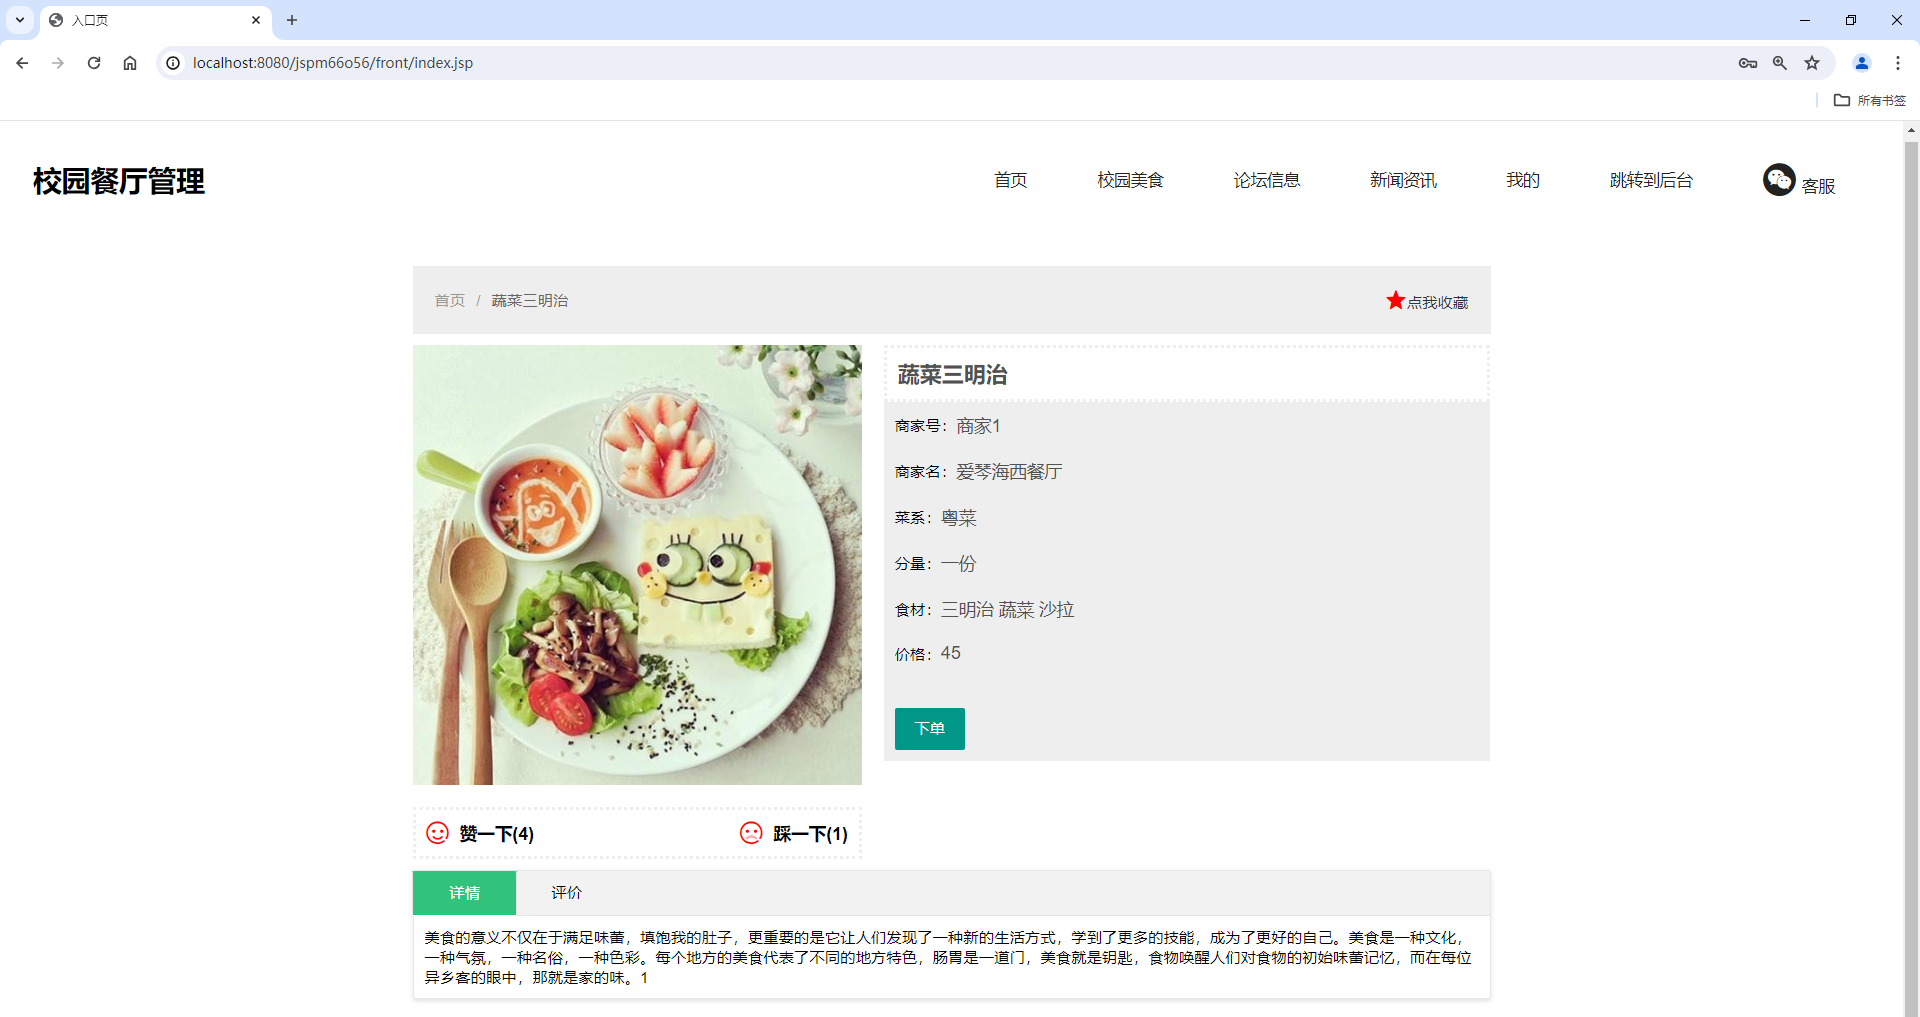Click the home icon in browser toolbar

(x=129, y=62)
